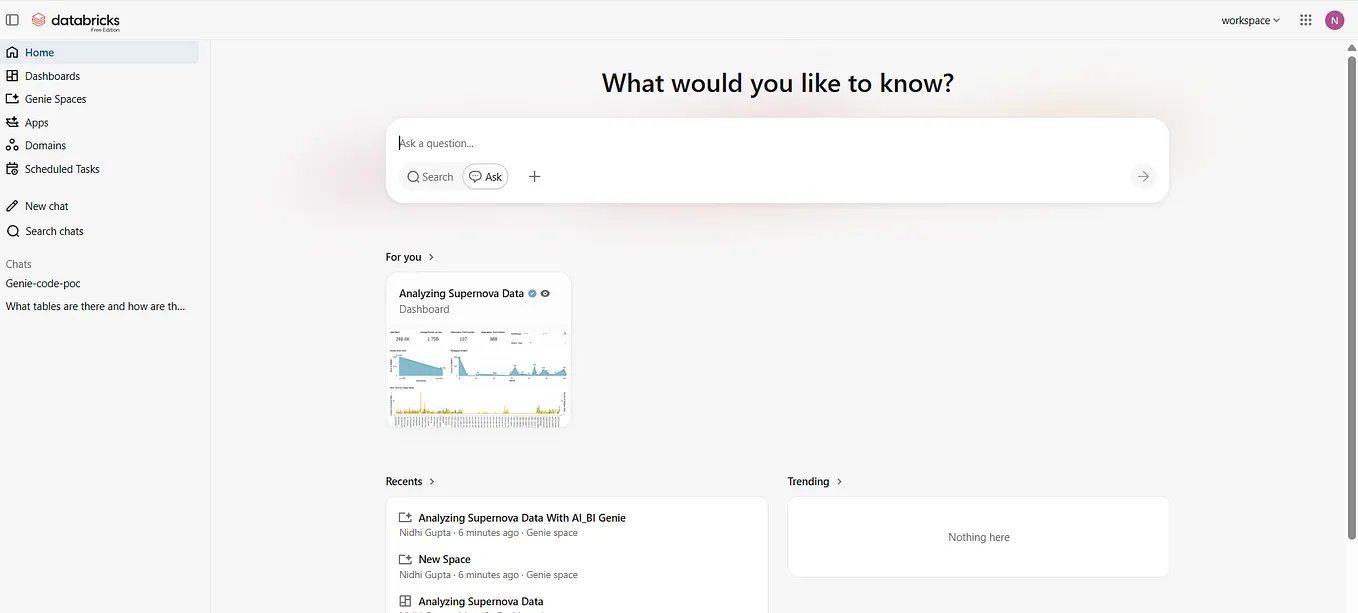The height and width of the screenshot is (613, 1358).
Task: Select the Ask mode toggle
Action: tap(485, 176)
